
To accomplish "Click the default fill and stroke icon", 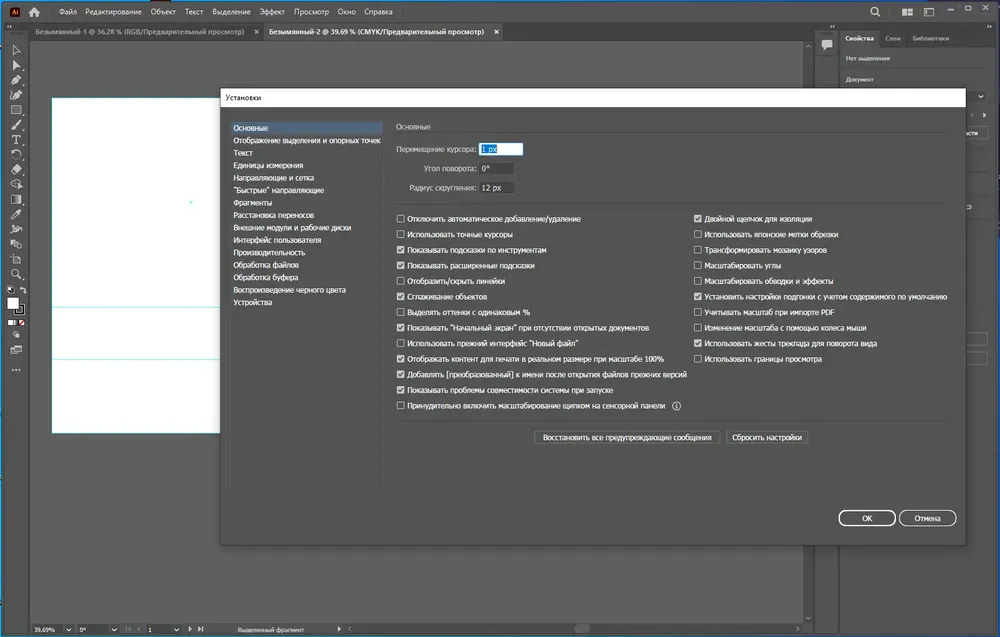I will [x=10, y=290].
